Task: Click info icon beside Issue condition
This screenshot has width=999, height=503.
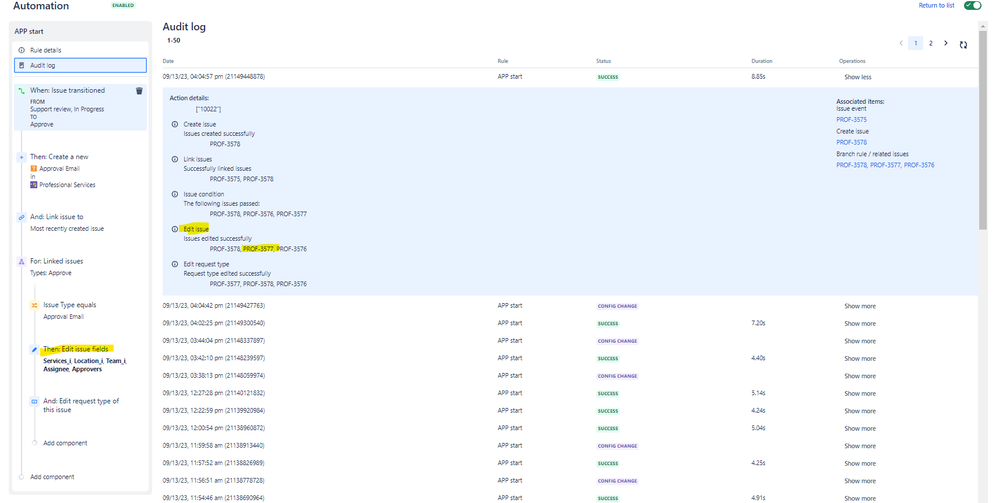Action: (175, 194)
